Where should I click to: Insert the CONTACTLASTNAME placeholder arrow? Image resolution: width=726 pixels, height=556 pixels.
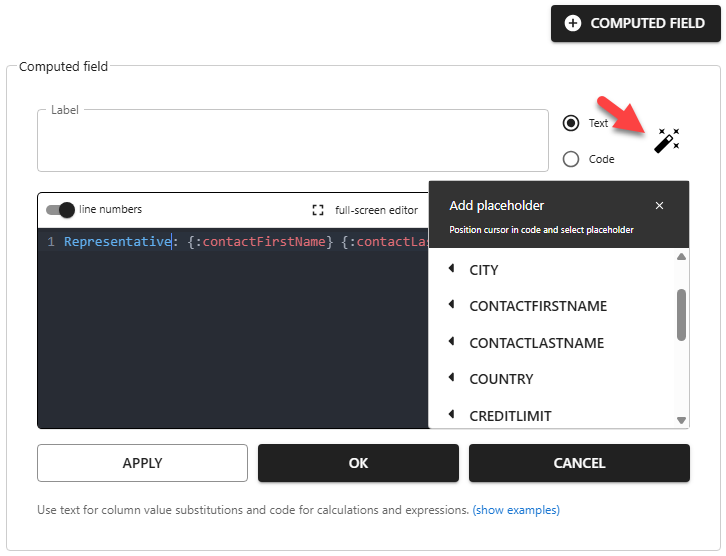[x=451, y=341]
